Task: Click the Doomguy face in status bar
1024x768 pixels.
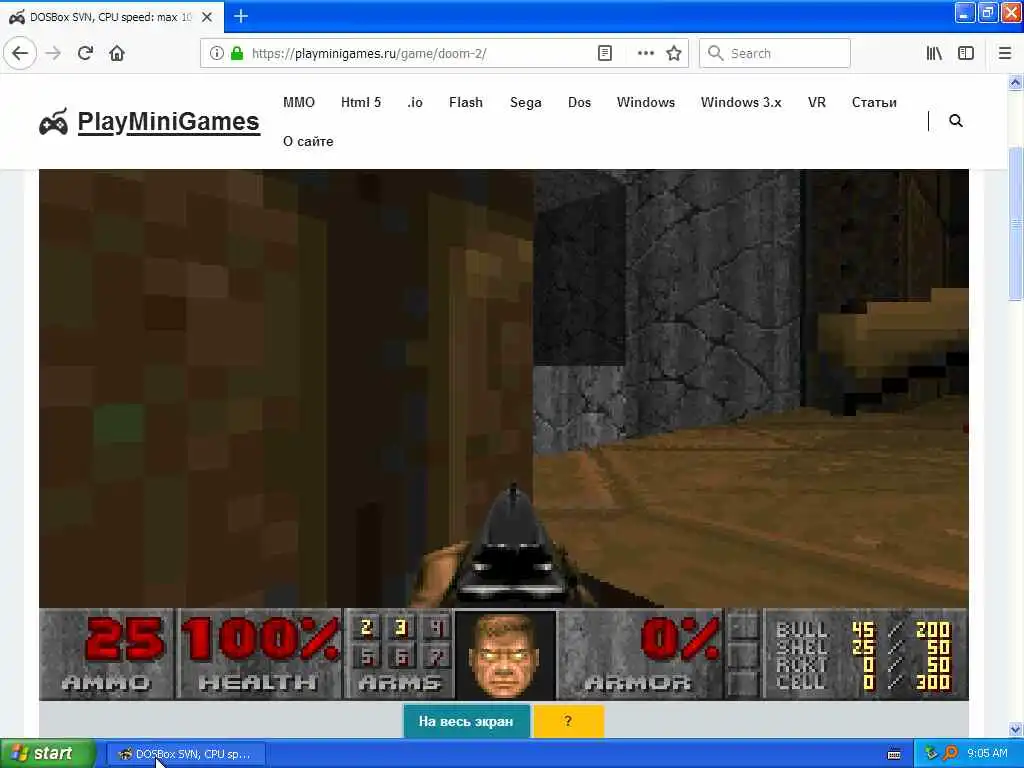Action: click(x=504, y=654)
